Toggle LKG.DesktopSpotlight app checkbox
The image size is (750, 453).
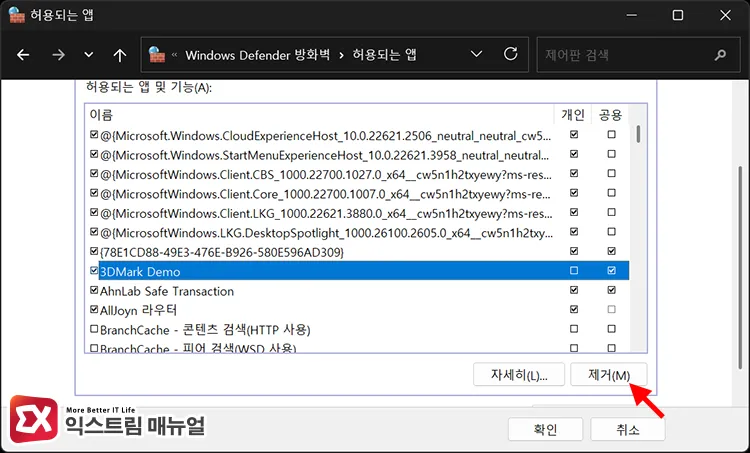(94, 232)
